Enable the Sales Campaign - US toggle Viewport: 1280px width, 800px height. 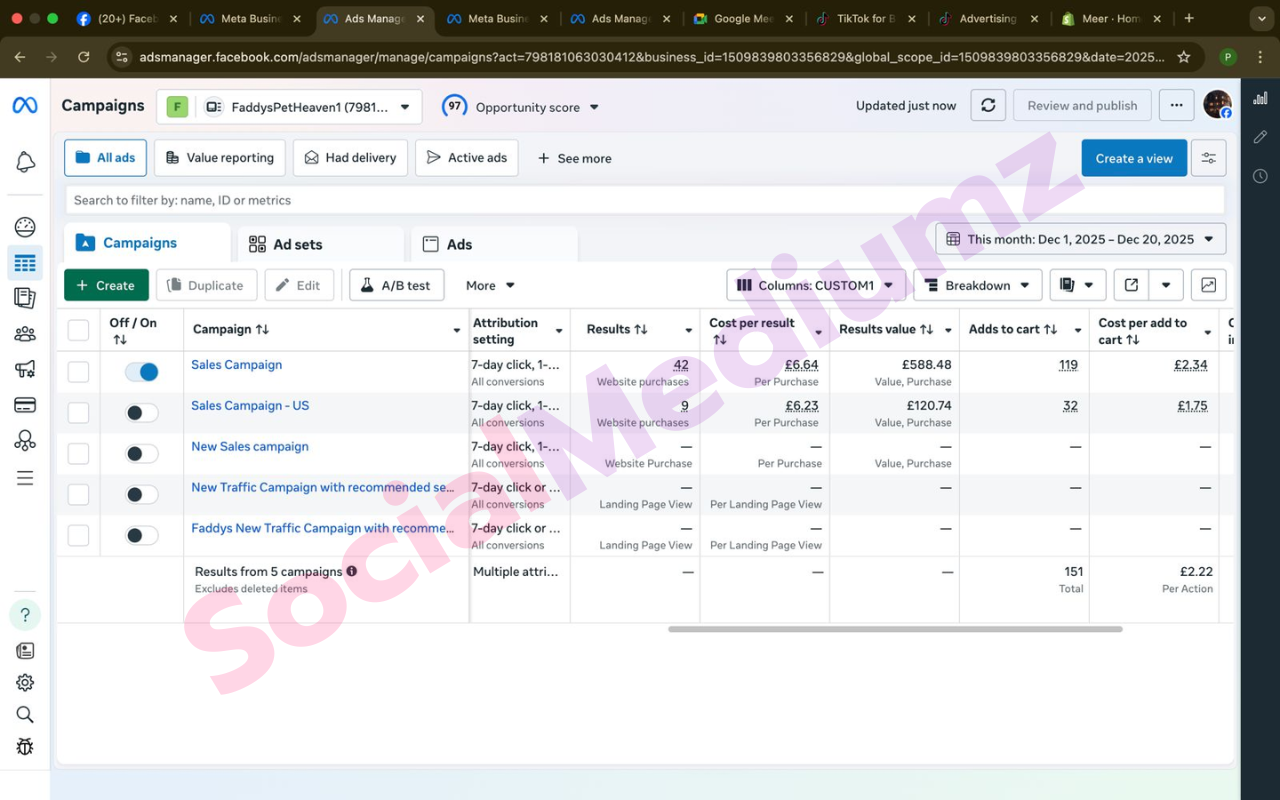coord(142,413)
